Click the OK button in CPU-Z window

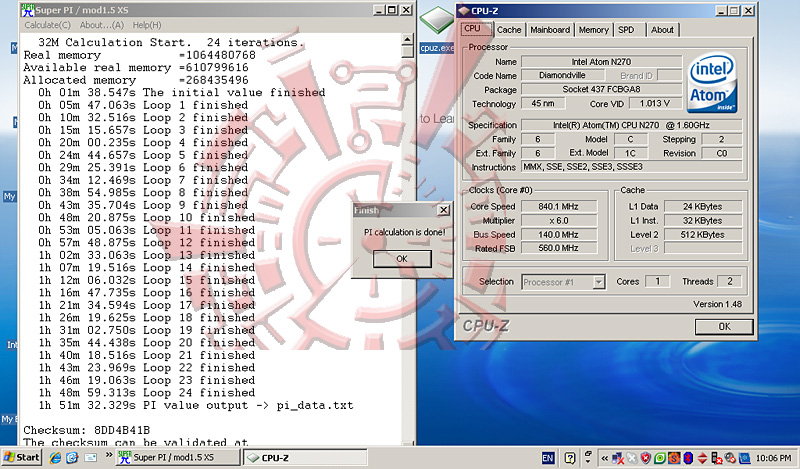[x=724, y=327]
